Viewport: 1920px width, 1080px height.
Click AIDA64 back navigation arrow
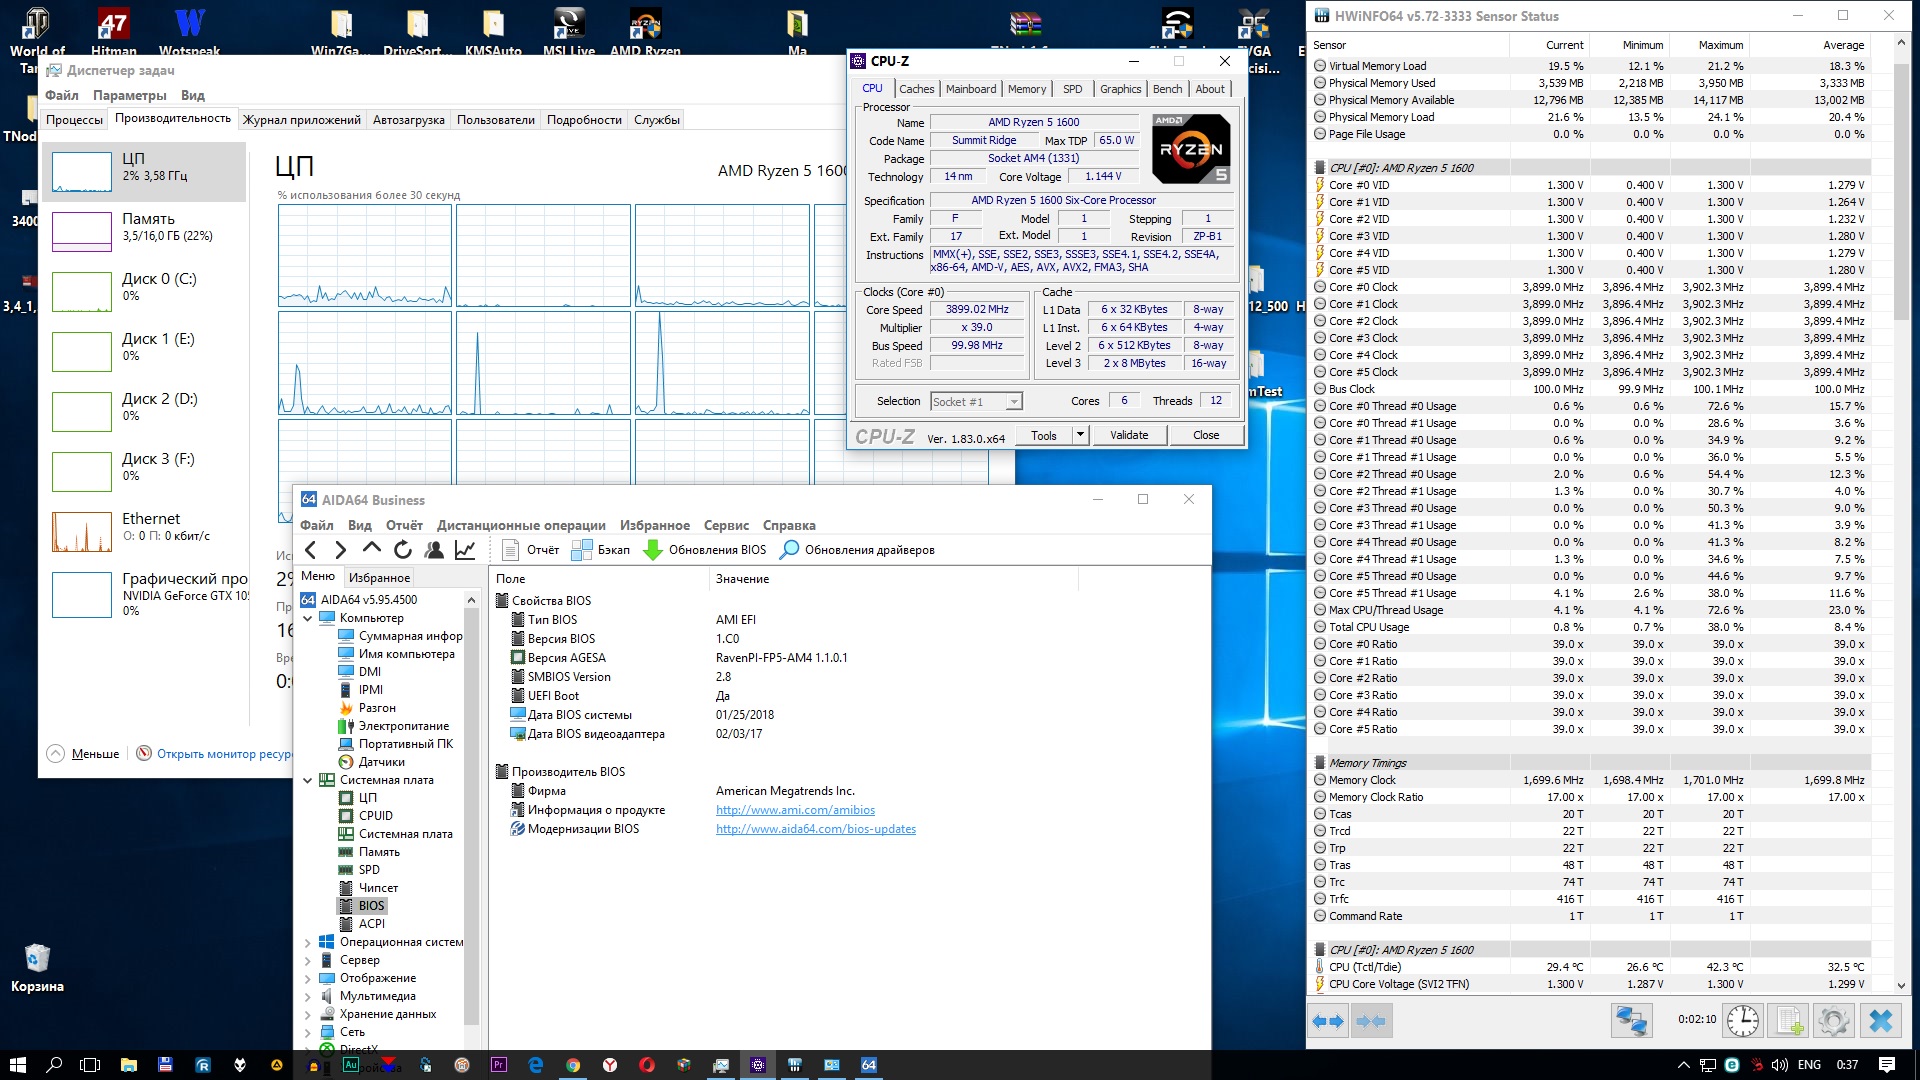pyautogui.click(x=311, y=549)
